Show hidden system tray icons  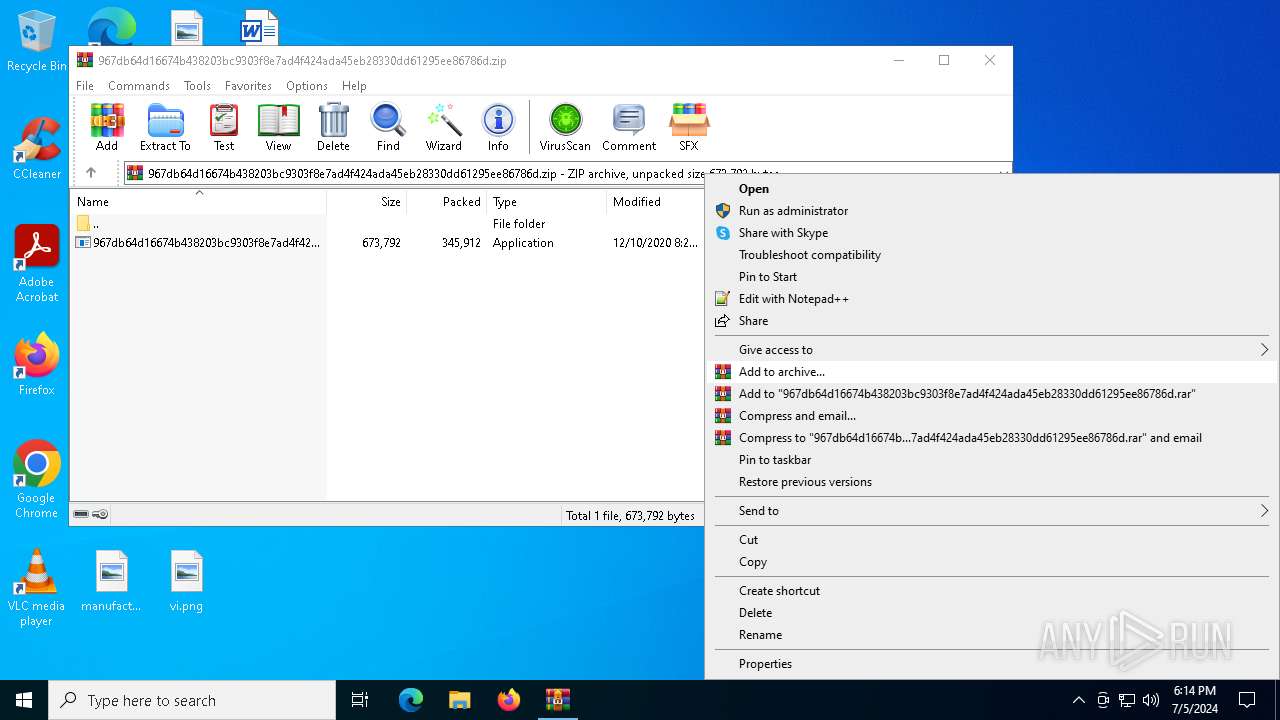click(x=1078, y=700)
